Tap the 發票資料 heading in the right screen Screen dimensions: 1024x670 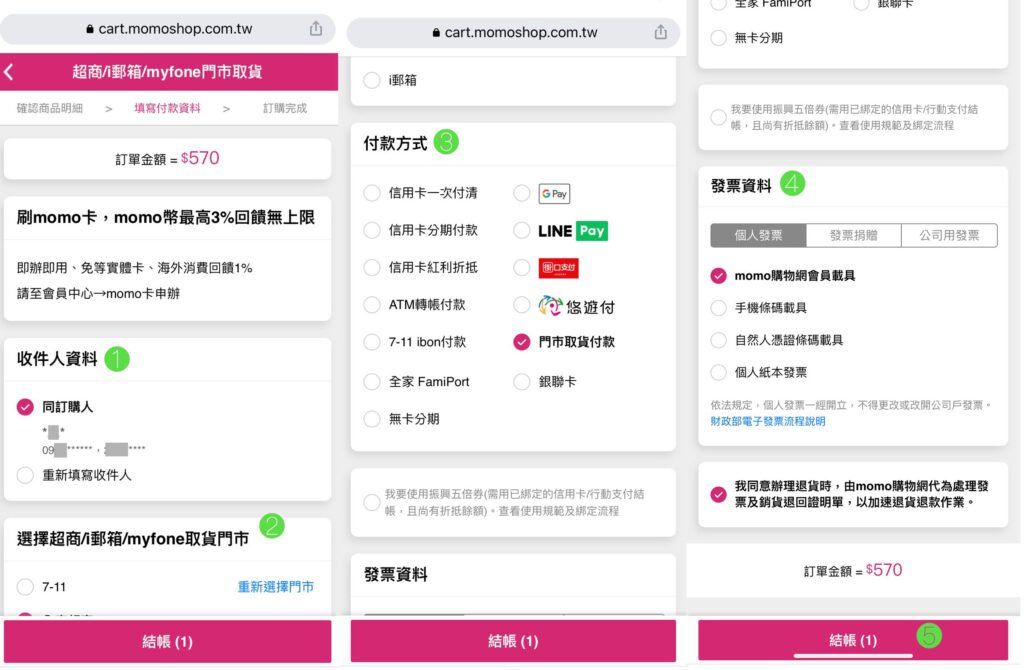click(741, 186)
